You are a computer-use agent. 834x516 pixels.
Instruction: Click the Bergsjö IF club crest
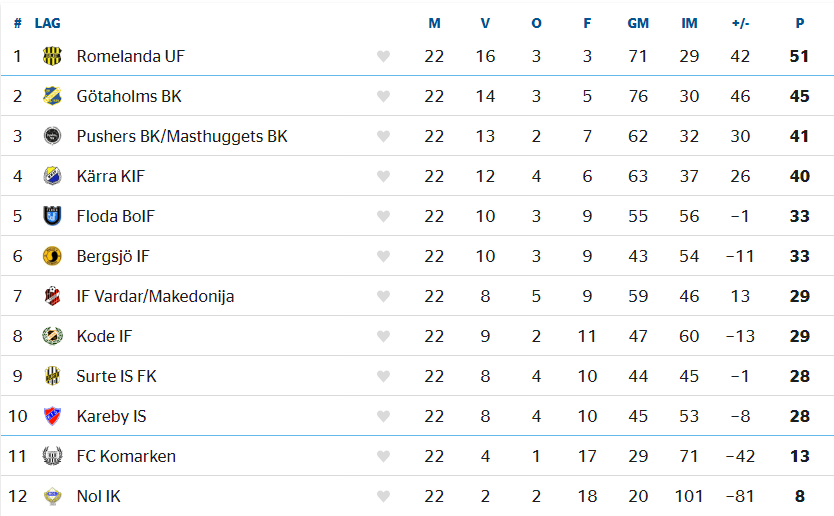52,256
